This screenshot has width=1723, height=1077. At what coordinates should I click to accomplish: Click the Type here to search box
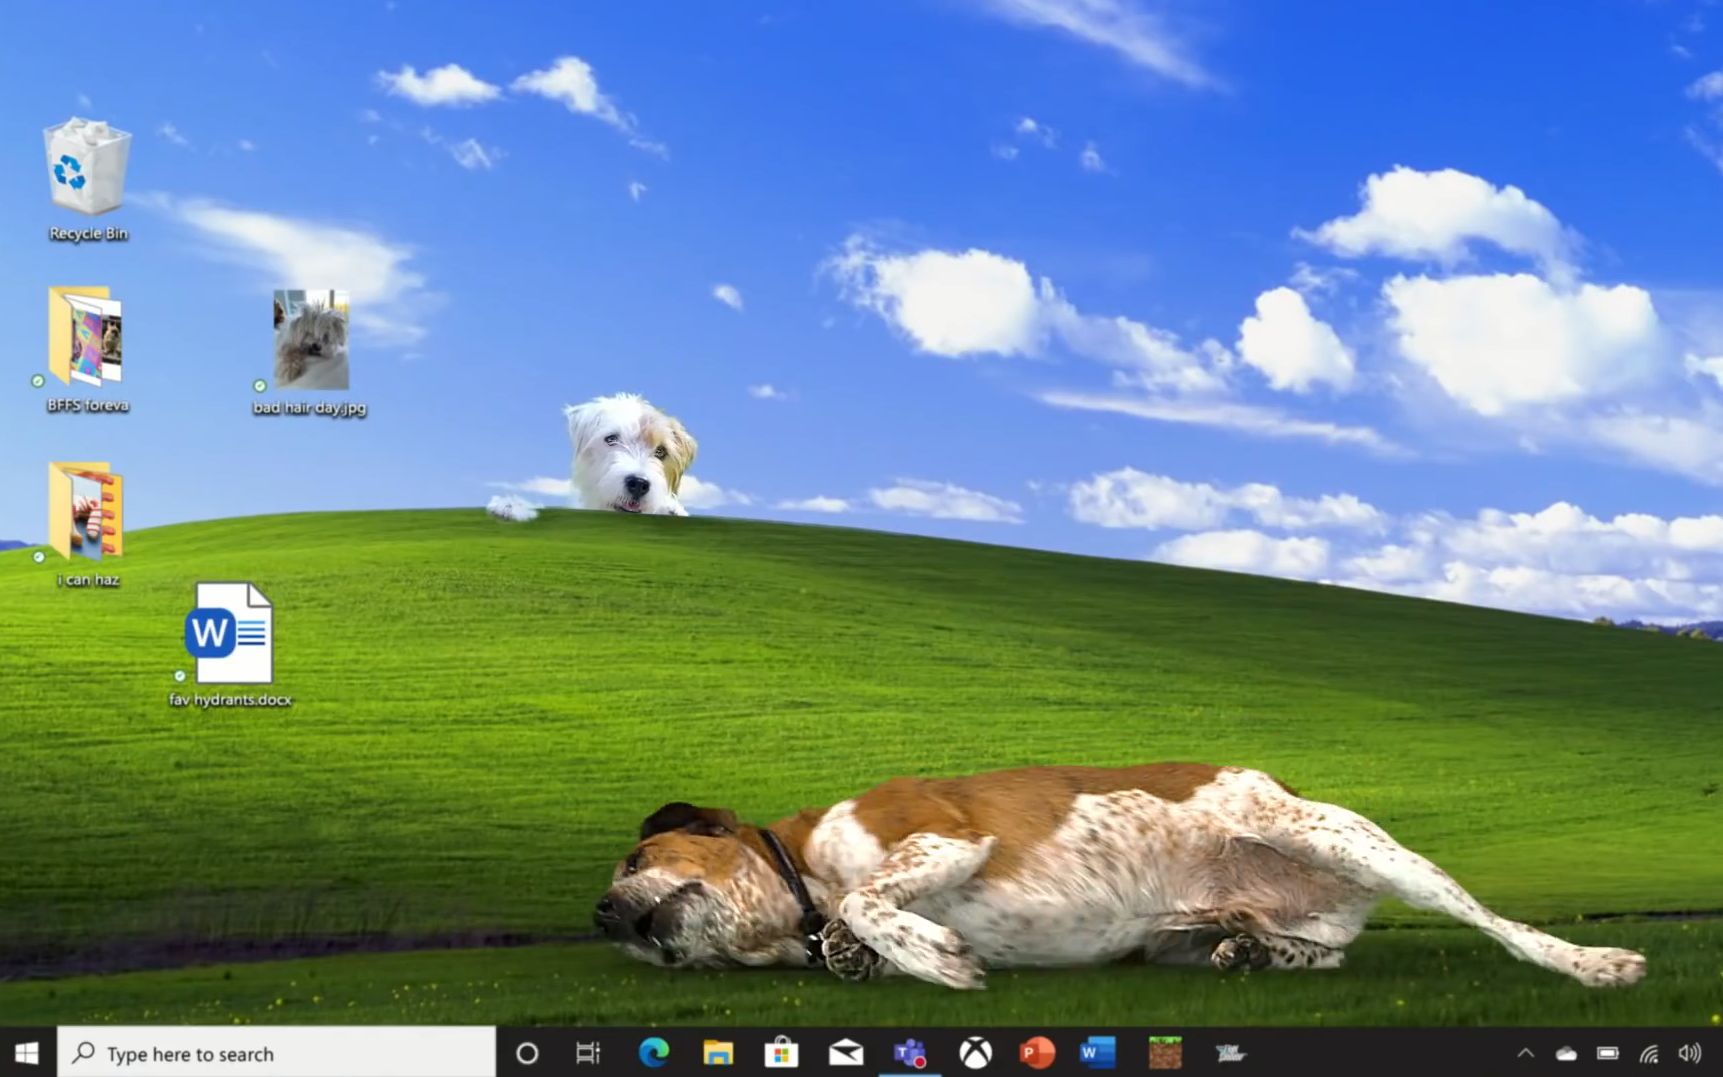pos(276,1053)
